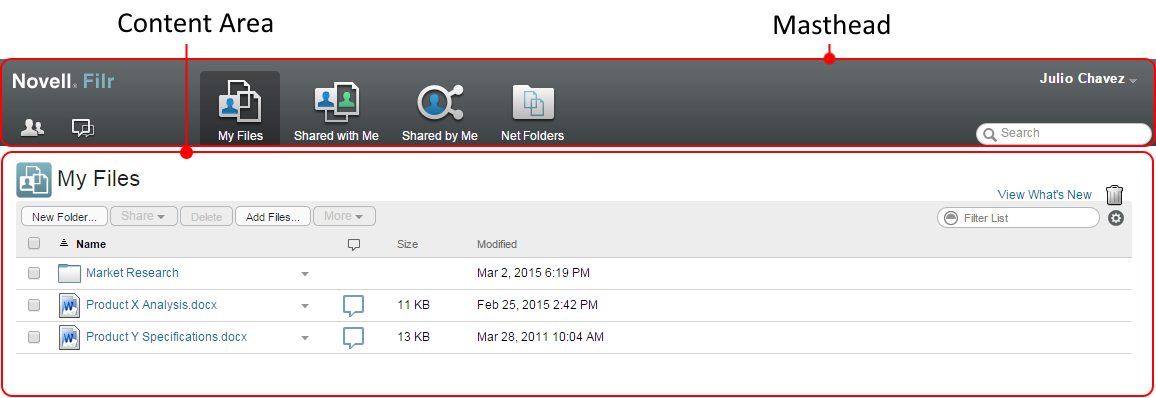The height and width of the screenshot is (398, 1156).
Task: Switch to Shared by Me tab
Action: [440, 113]
